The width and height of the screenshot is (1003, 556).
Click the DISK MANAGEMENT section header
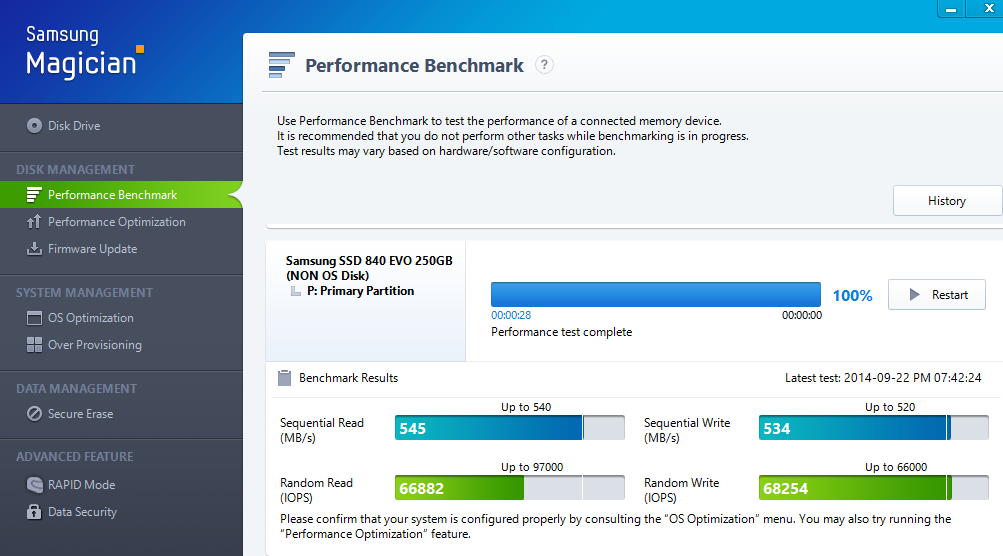point(75,170)
